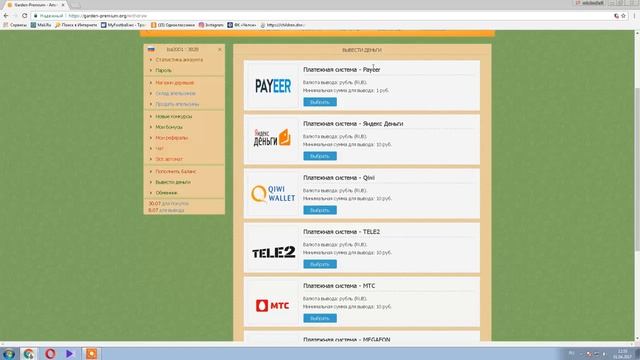
Task: Click the address bar URL
Action: (x=107, y=16)
